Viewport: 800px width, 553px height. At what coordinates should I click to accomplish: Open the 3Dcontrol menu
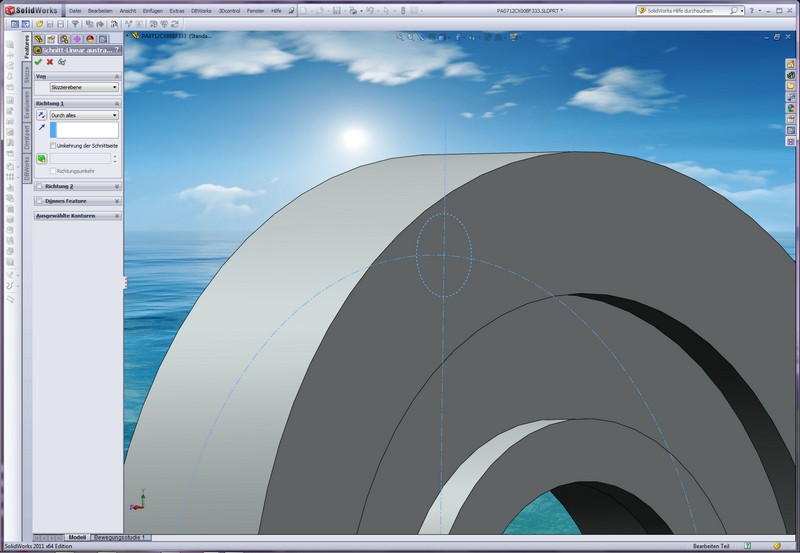tap(229, 11)
